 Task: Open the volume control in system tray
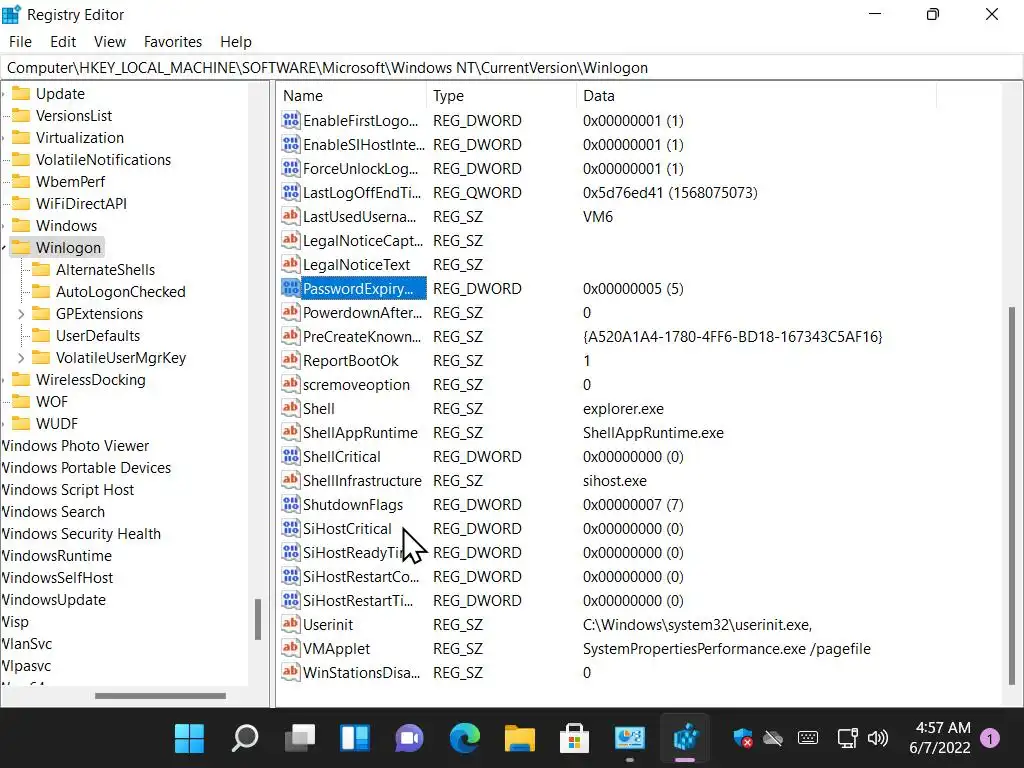(878, 739)
